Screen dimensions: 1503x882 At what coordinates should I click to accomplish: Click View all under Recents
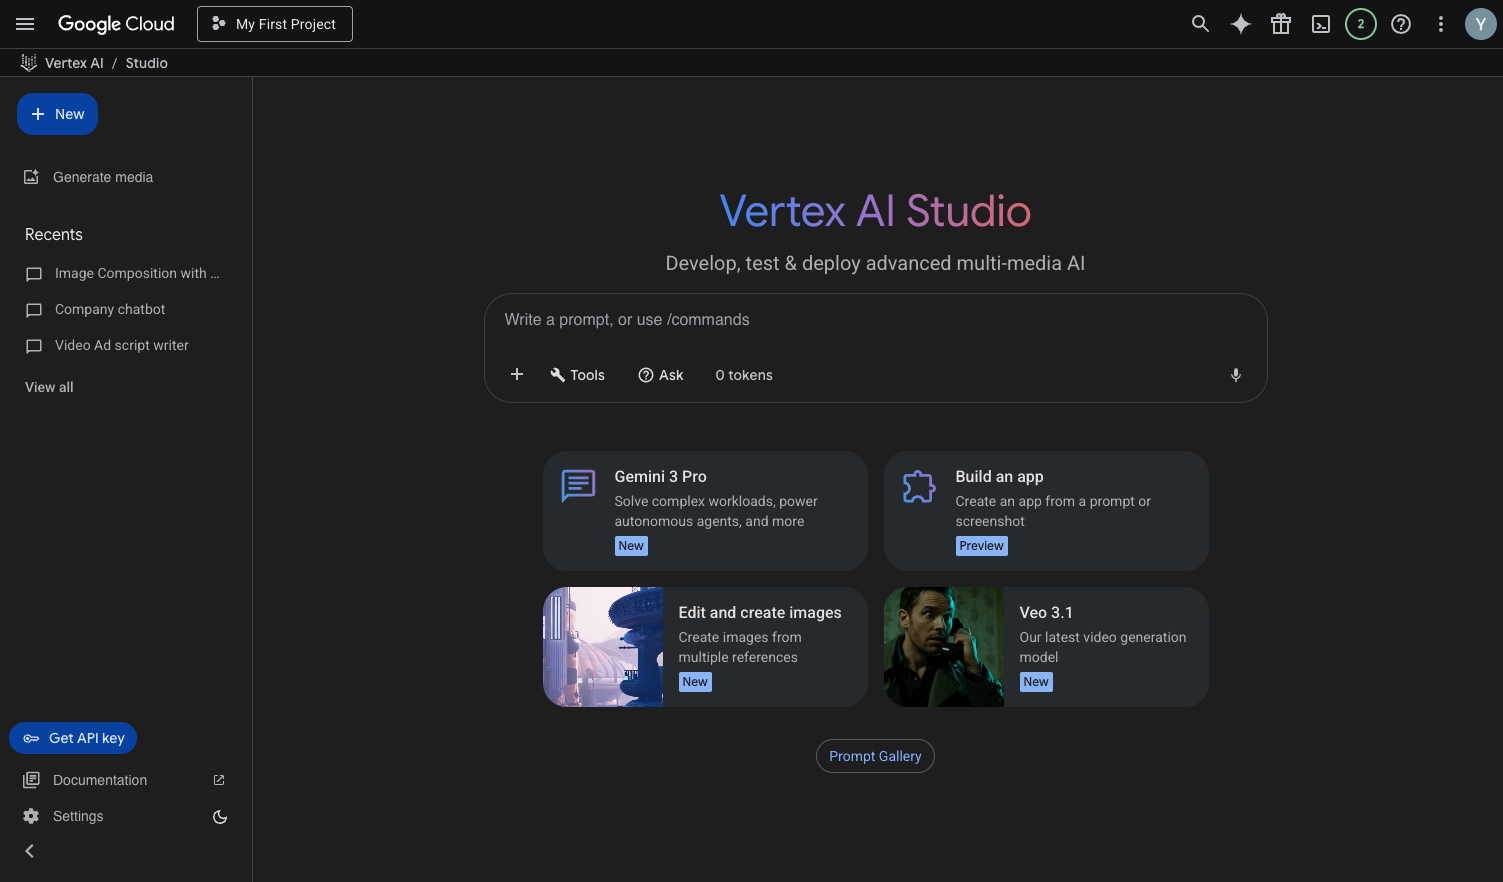coord(48,387)
